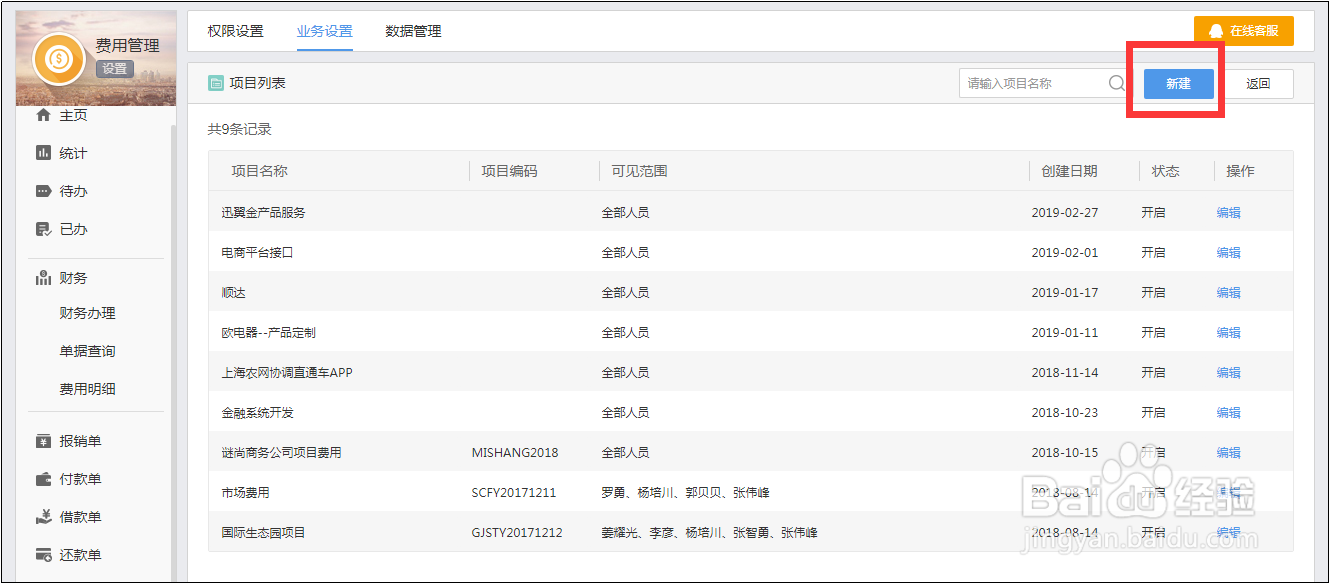The height and width of the screenshot is (584, 1331).
Task: Click the visibility cell starting with 姜耀光
Action: click(x=709, y=533)
